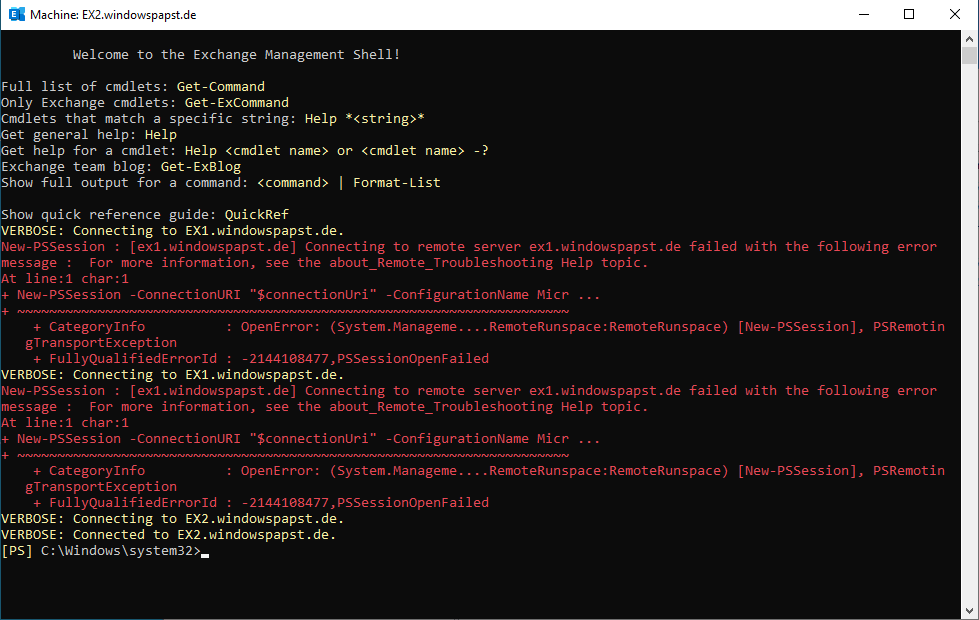Click the scrollbar down arrow
Image resolution: width=979 pixels, height=620 pixels.
tap(969, 611)
